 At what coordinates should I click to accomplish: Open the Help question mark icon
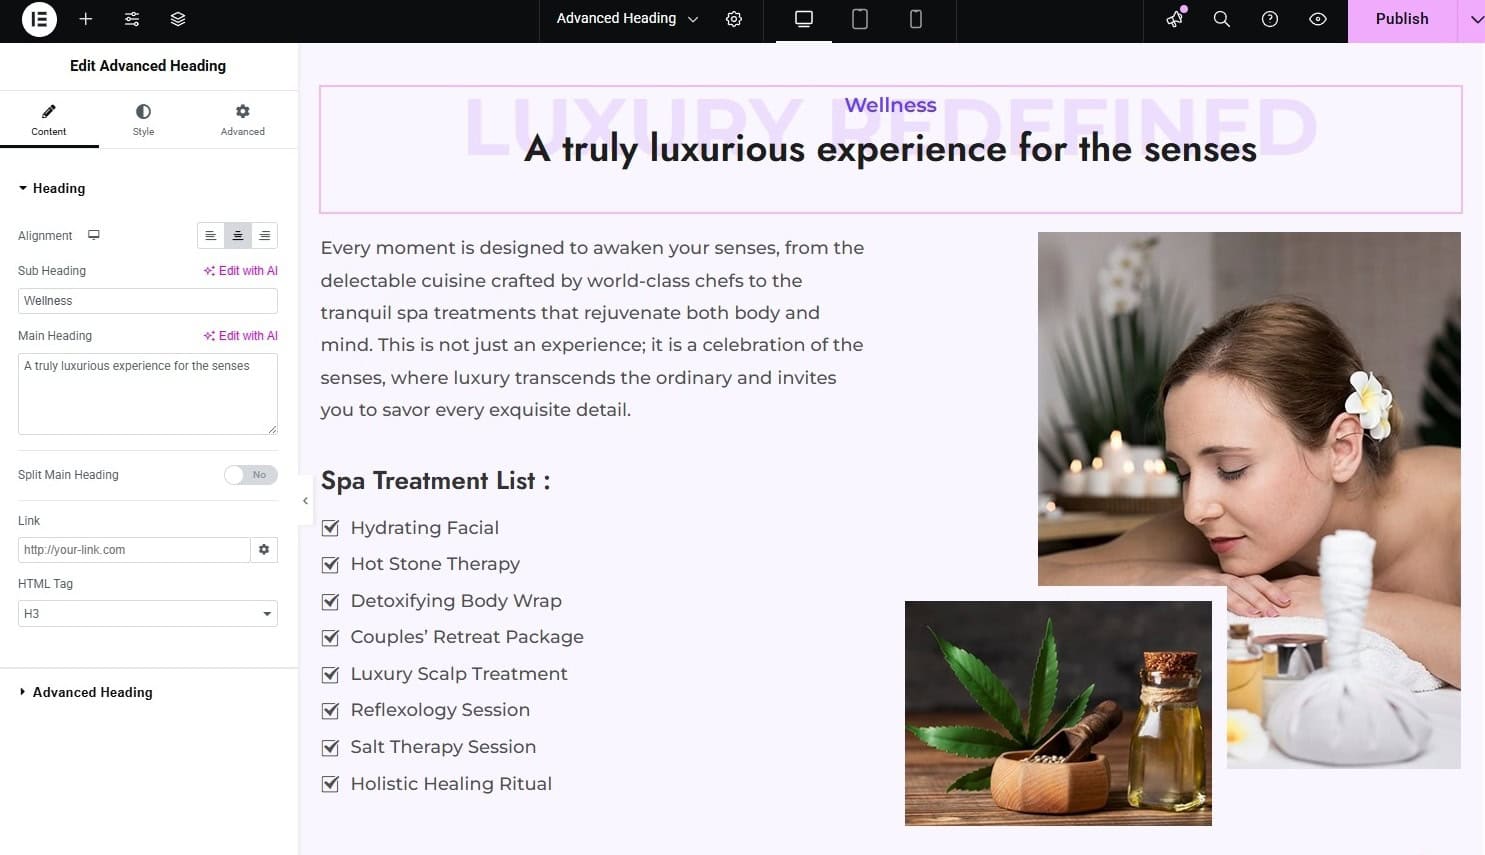click(x=1270, y=19)
